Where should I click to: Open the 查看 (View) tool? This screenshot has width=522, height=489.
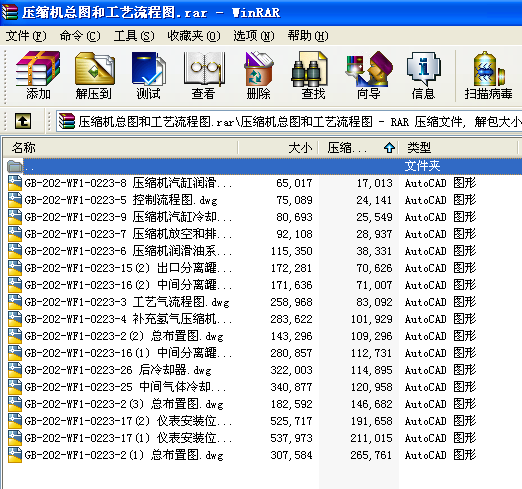tap(204, 75)
